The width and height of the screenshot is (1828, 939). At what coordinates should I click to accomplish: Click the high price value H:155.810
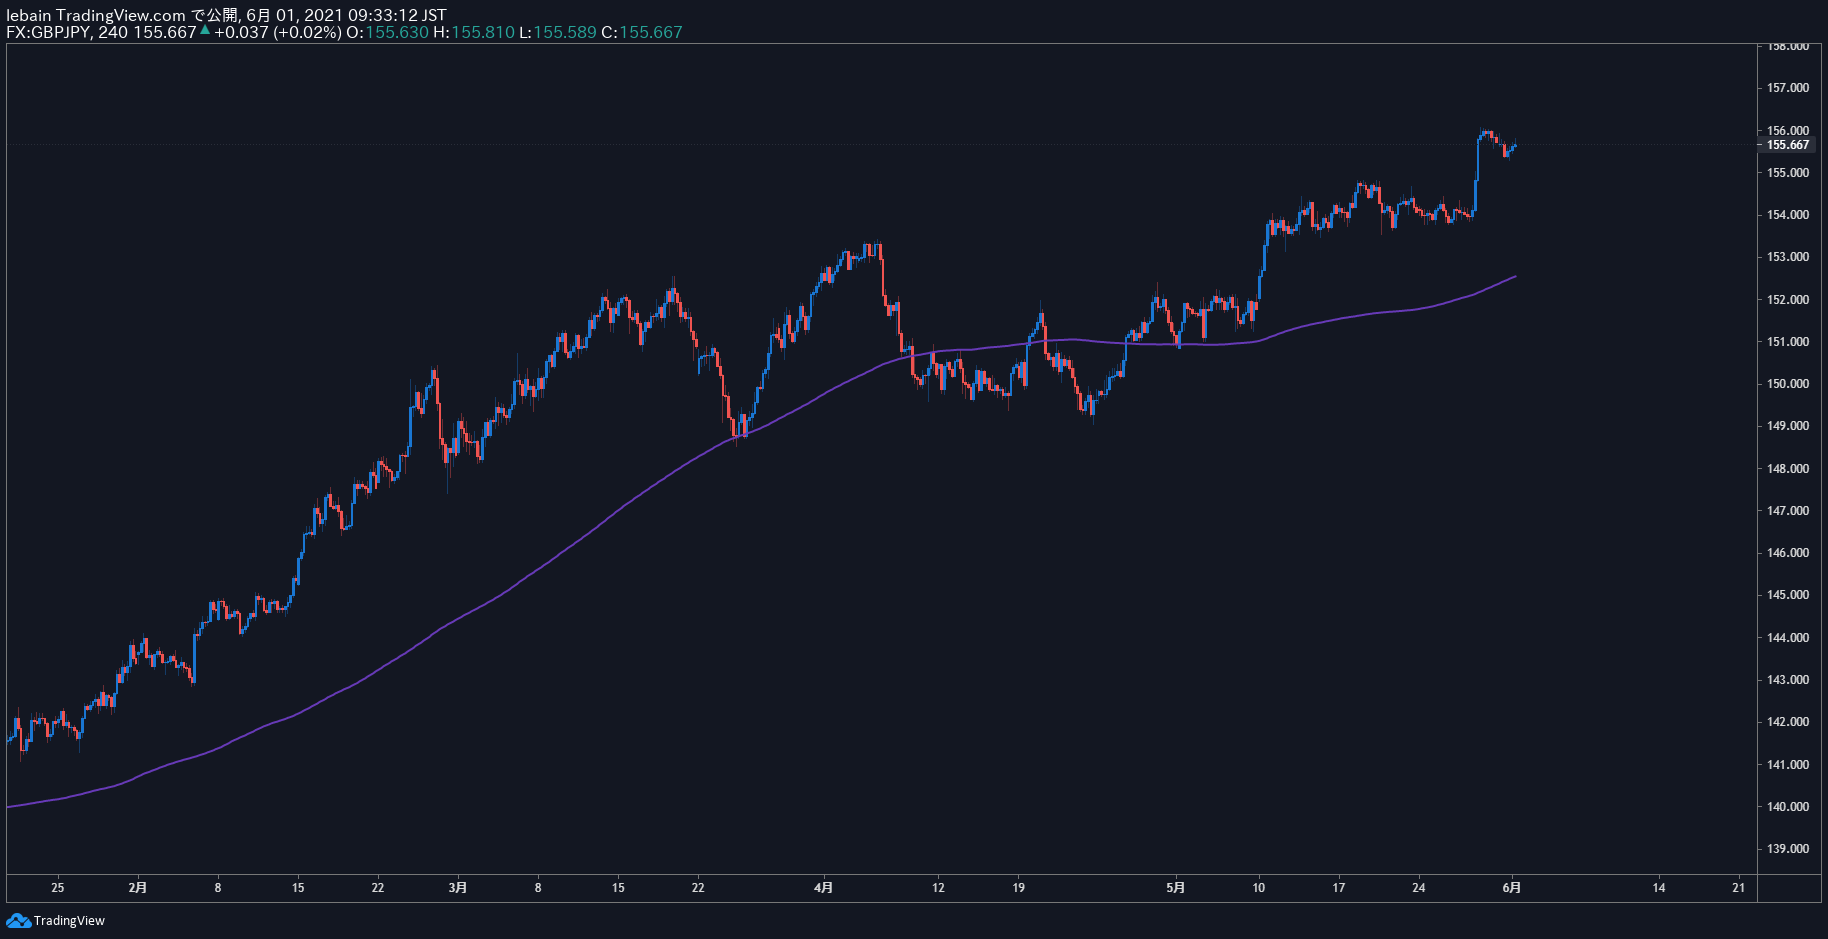(x=474, y=32)
